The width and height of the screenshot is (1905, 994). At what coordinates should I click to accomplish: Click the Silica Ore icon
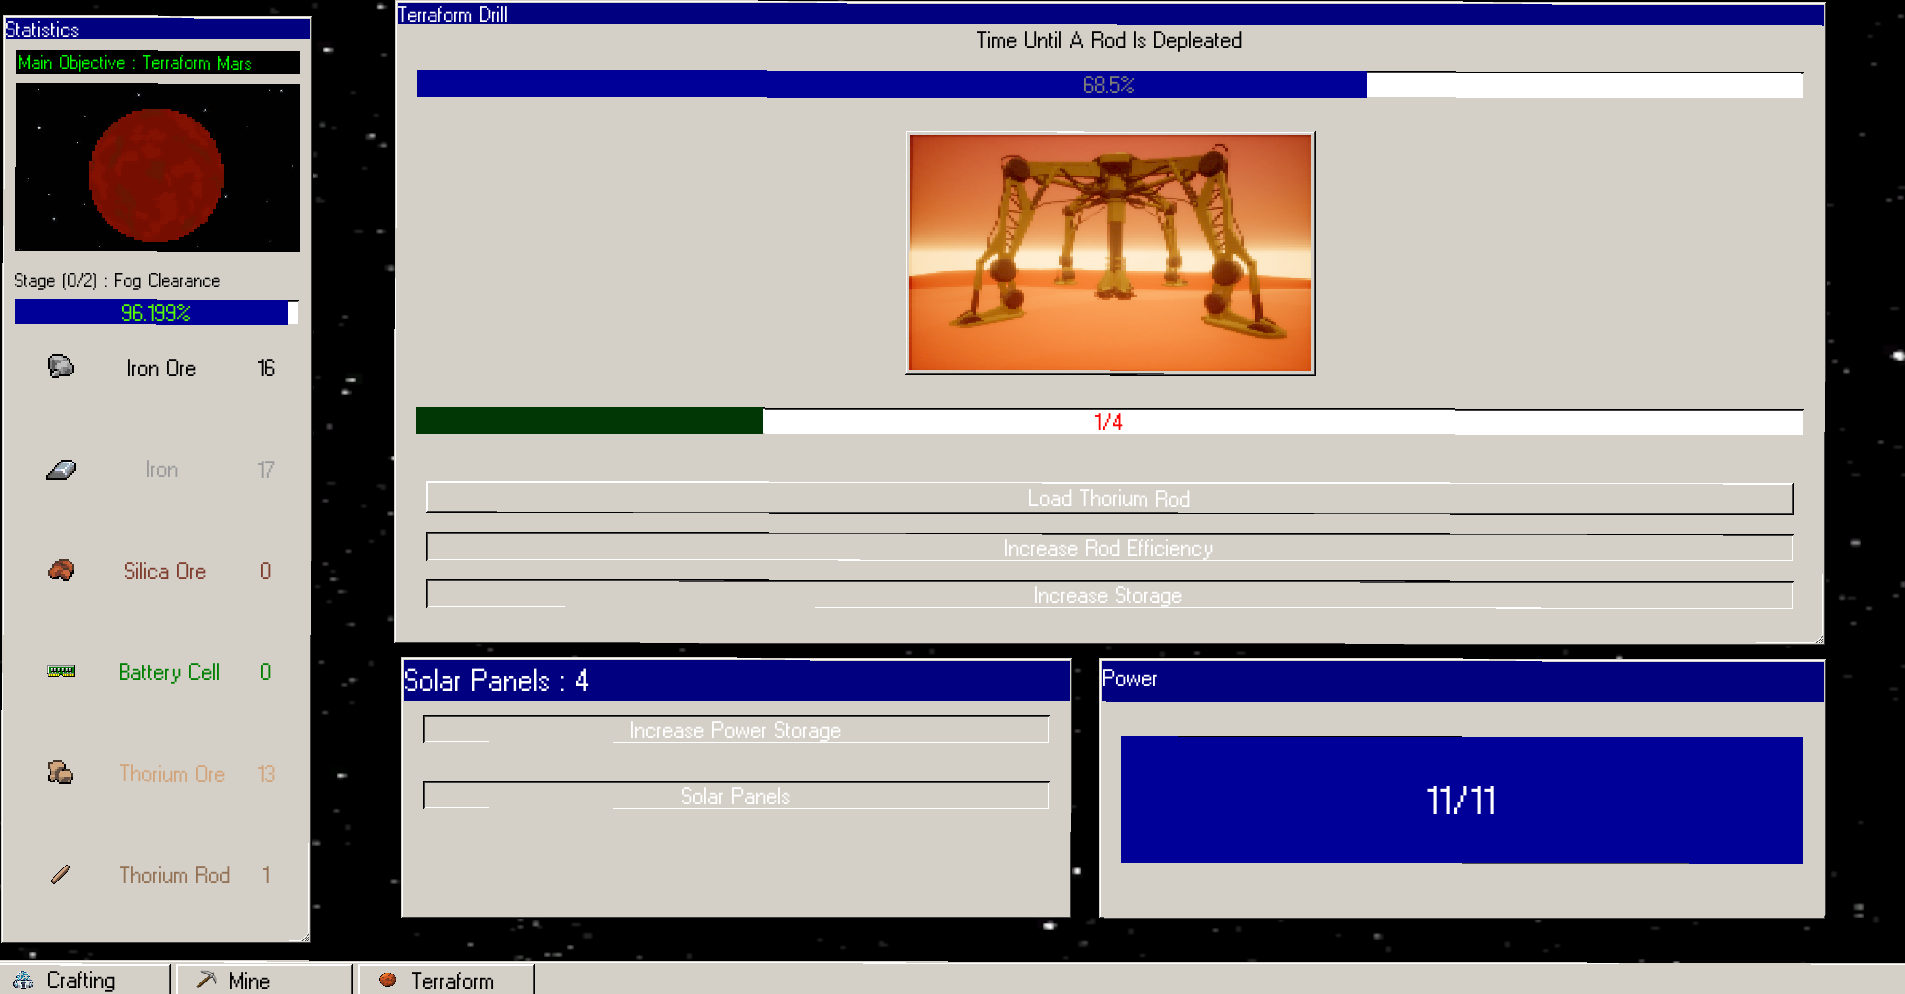[61, 570]
